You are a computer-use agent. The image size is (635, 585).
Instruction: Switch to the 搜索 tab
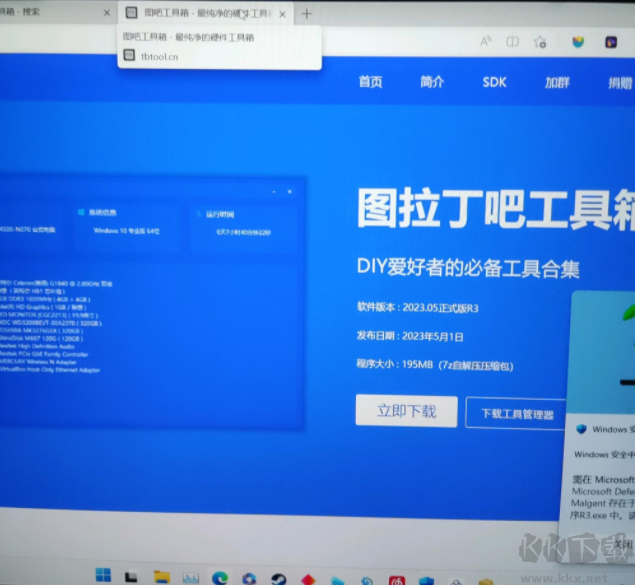point(56,12)
